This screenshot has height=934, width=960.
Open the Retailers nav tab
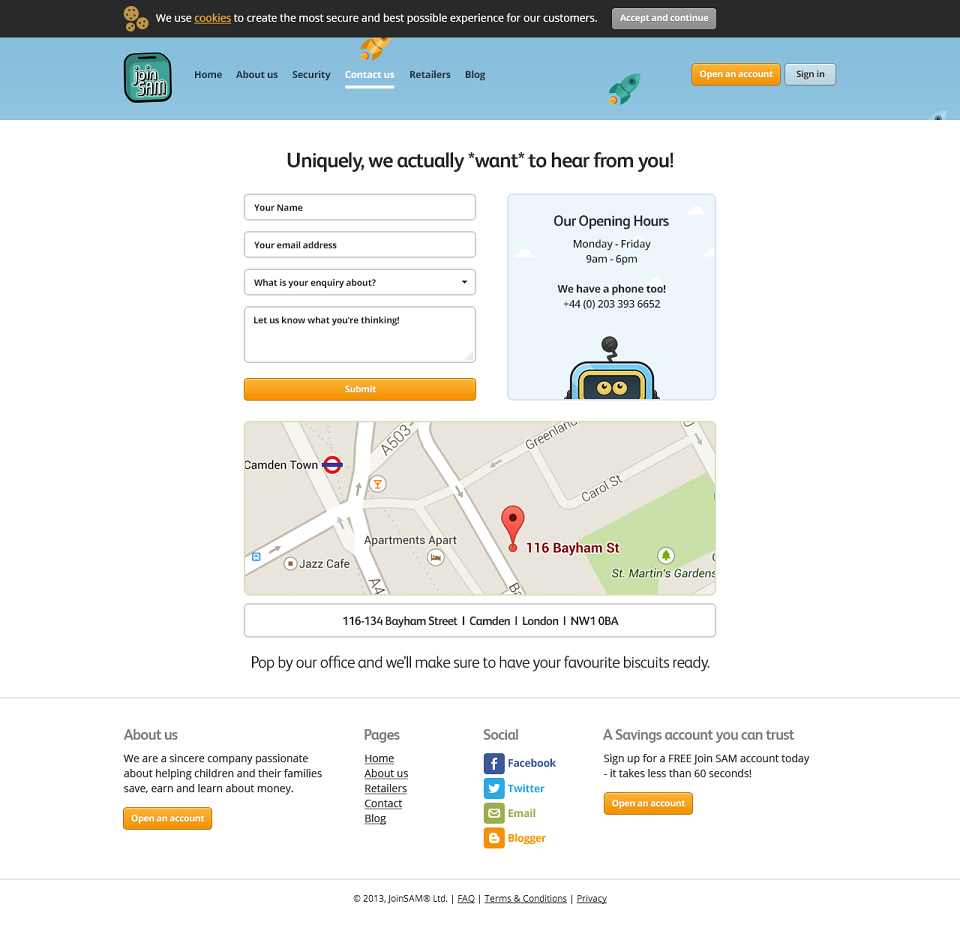click(x=430, y=75)
